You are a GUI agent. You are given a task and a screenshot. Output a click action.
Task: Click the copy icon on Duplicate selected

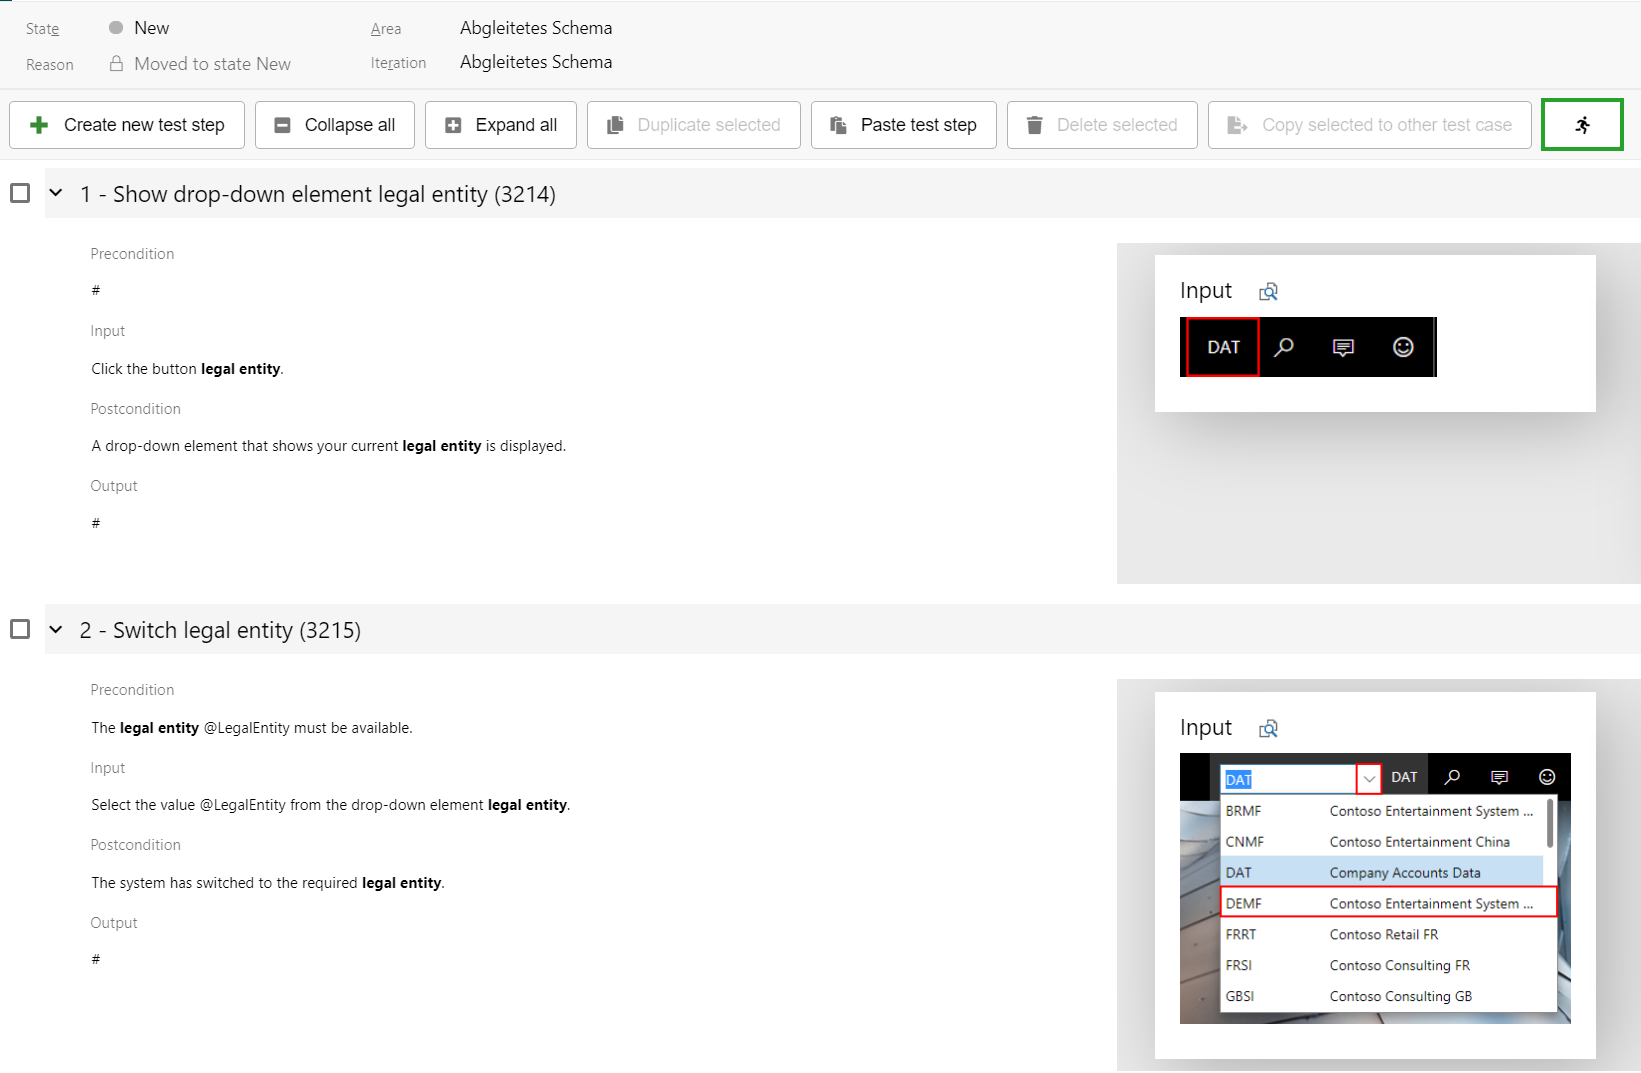[615, 125]
